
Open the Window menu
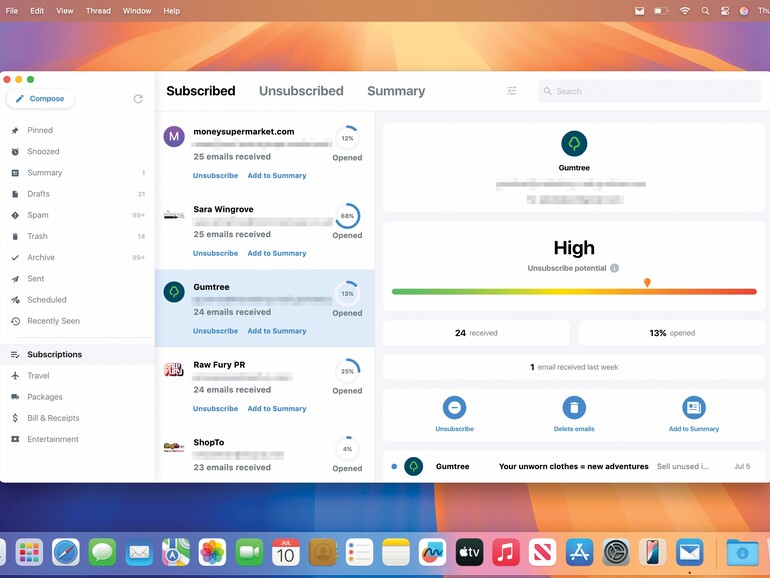click(x=137, y=11)
